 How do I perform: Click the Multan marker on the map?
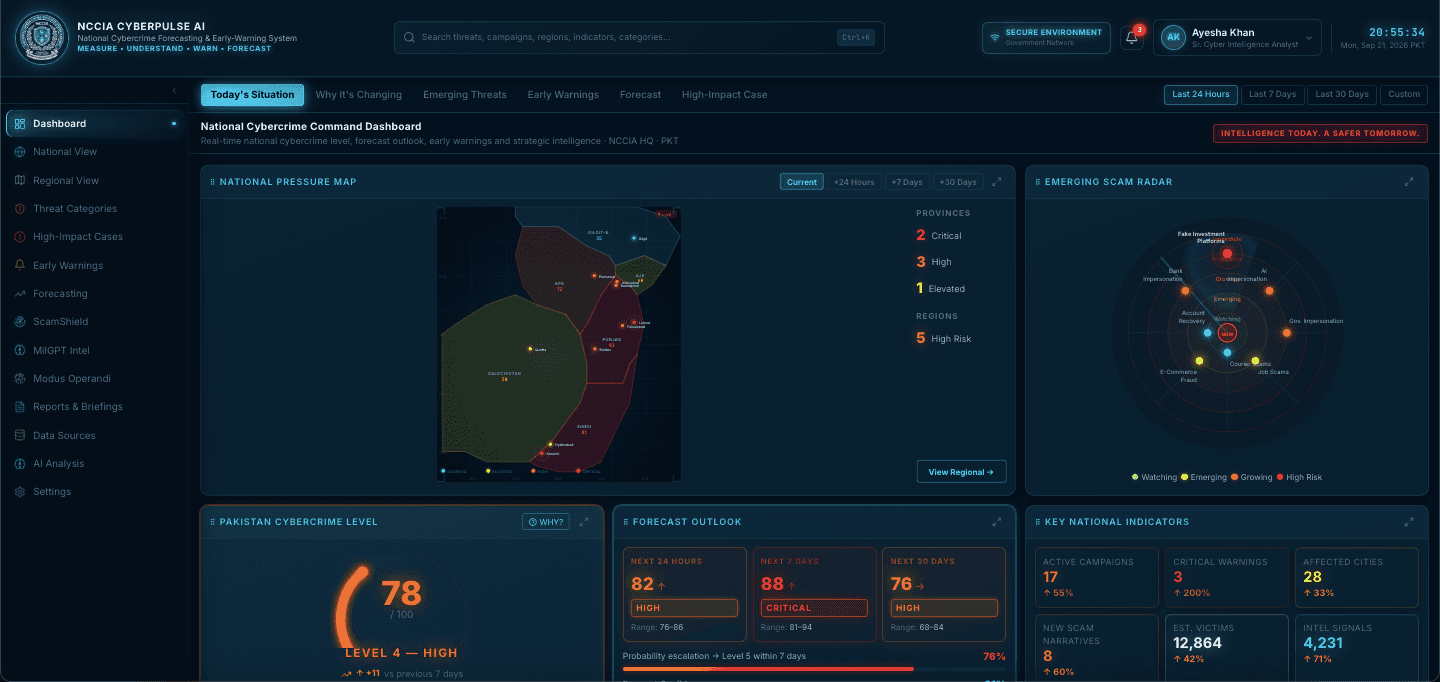pyautogui.click(x=594, y=349)
